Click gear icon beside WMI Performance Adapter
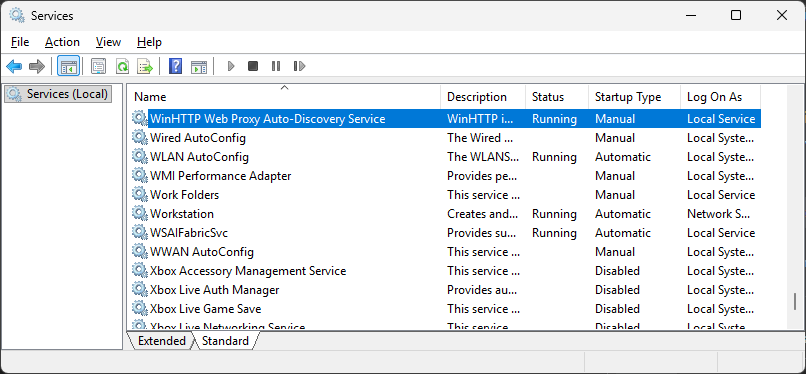 (x=139, y=175)
